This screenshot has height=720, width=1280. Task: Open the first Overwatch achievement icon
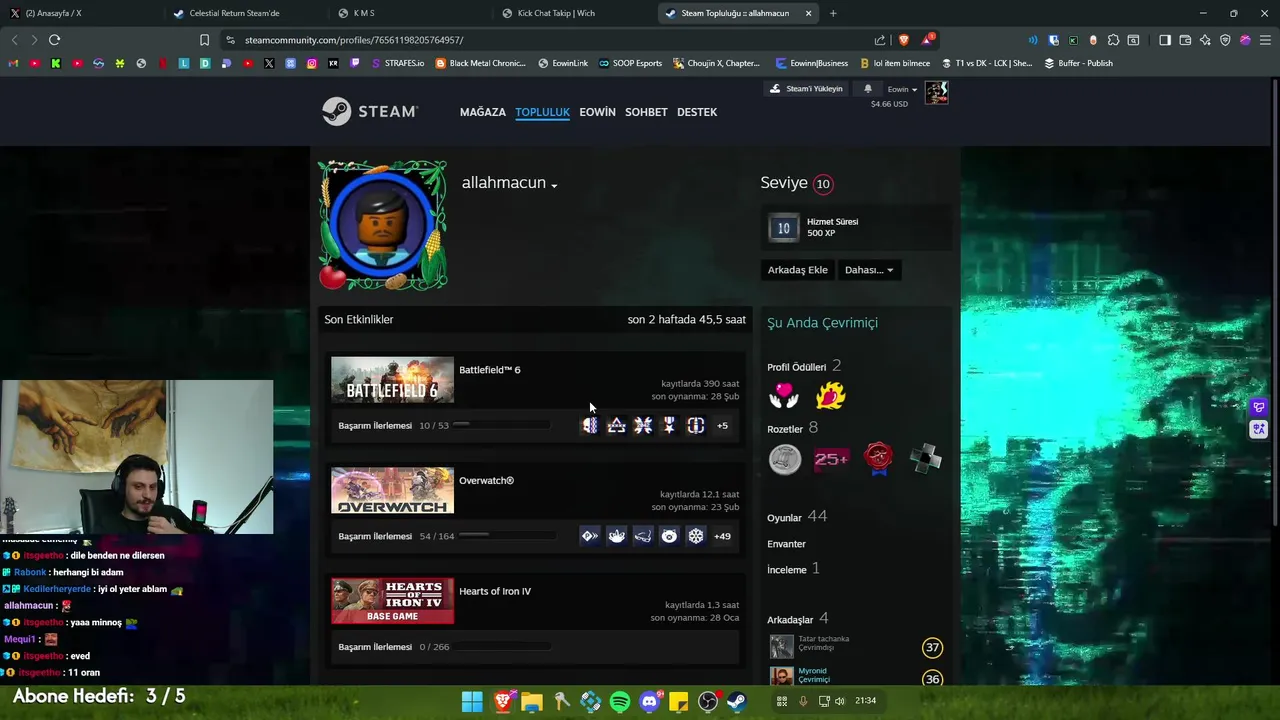point(590,536)
